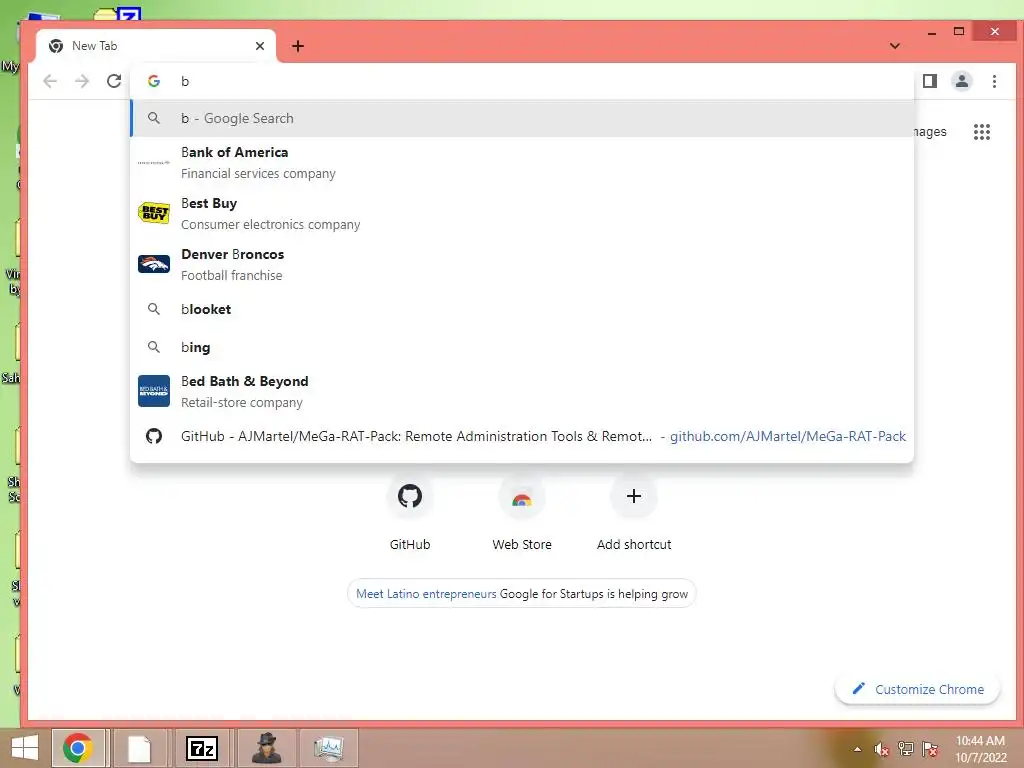
Task: Open the profile avatar button
Action: [x=962, y=81]
